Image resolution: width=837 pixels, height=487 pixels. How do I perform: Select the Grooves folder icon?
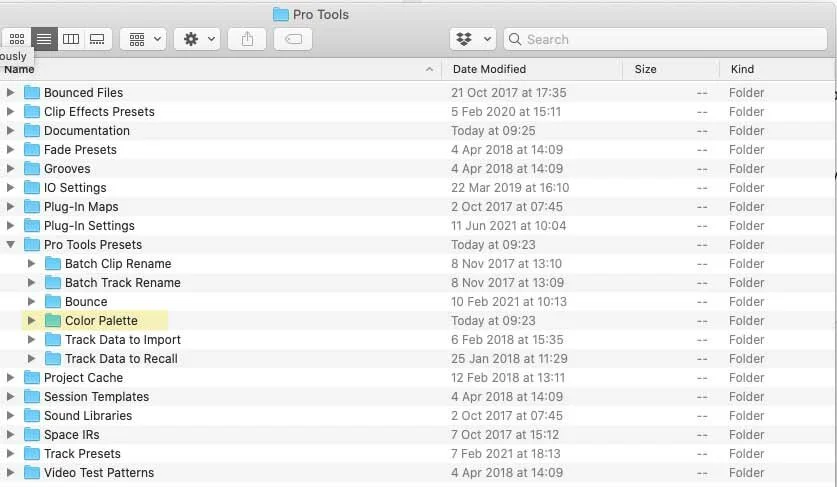(x=32, y=168)
